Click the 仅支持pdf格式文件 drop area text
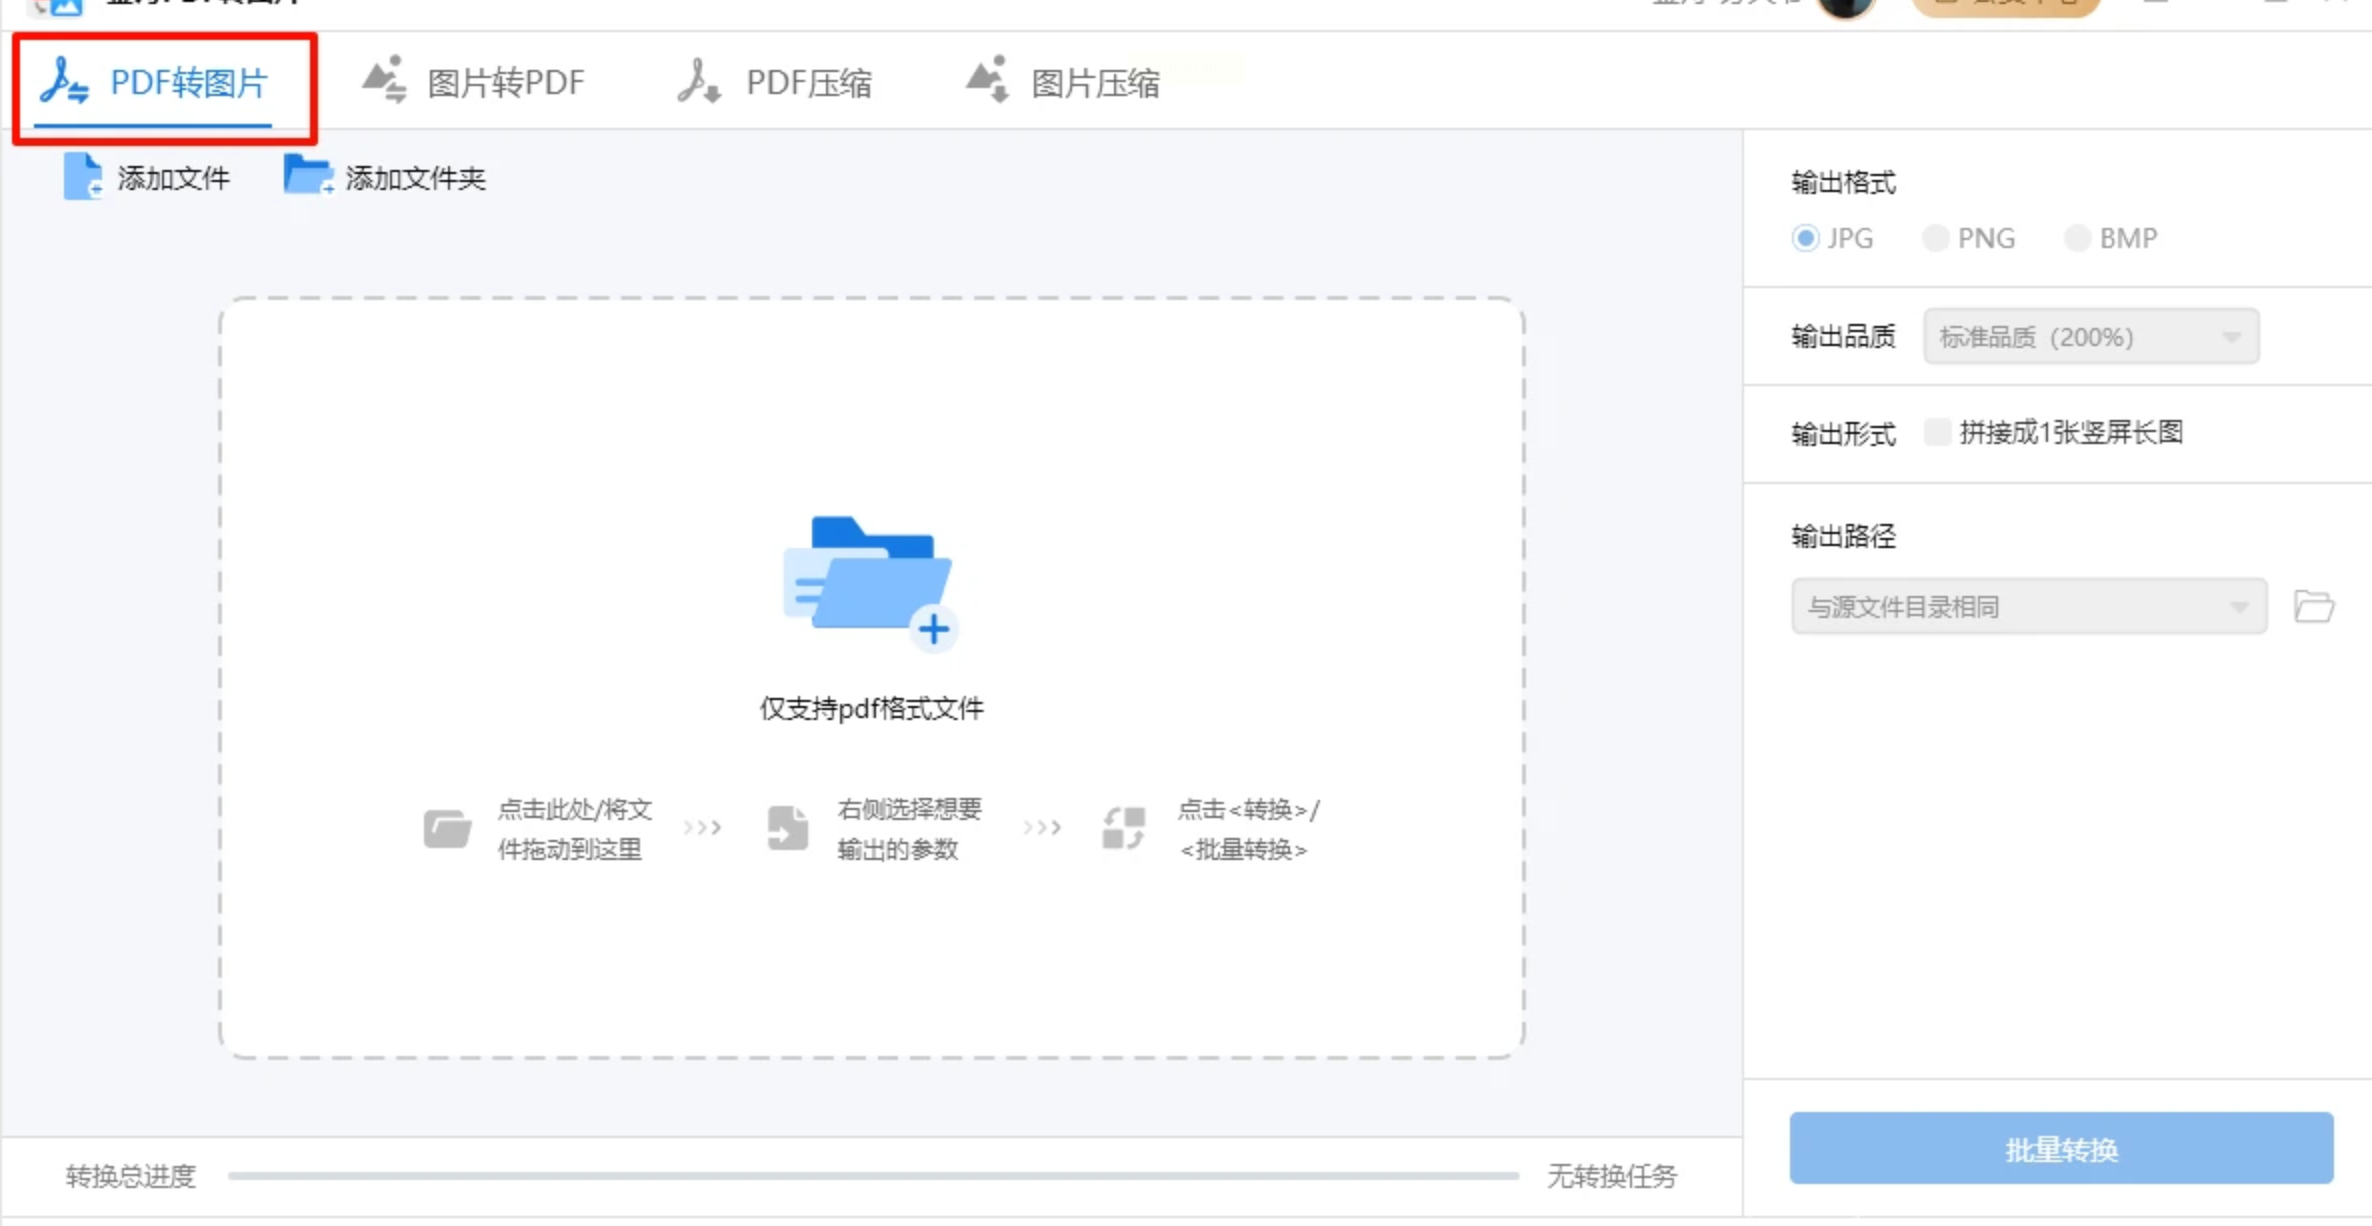Screen dimensions: 2372x1226 [871, 709]
